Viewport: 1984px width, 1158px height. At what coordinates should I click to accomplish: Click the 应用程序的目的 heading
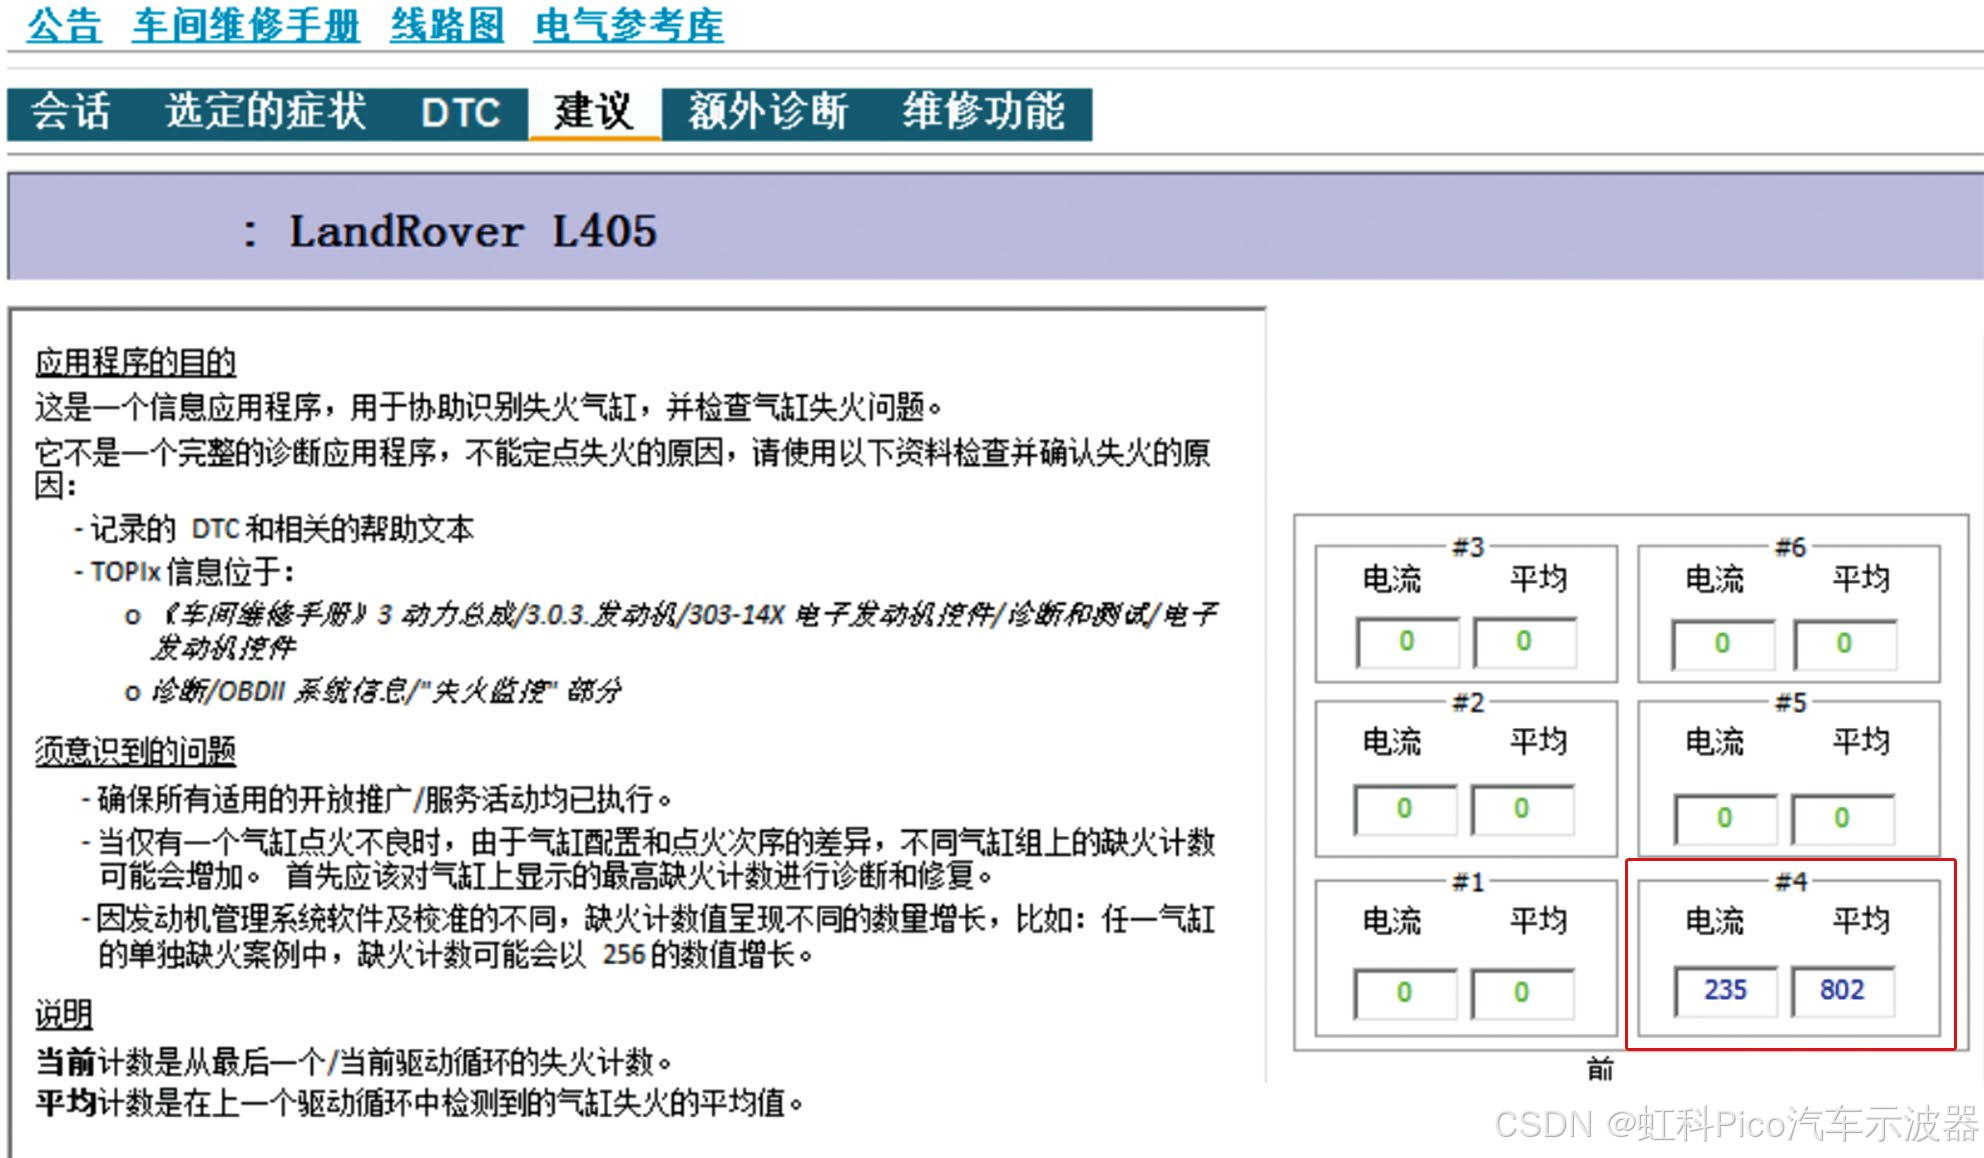tap(135, 362)
